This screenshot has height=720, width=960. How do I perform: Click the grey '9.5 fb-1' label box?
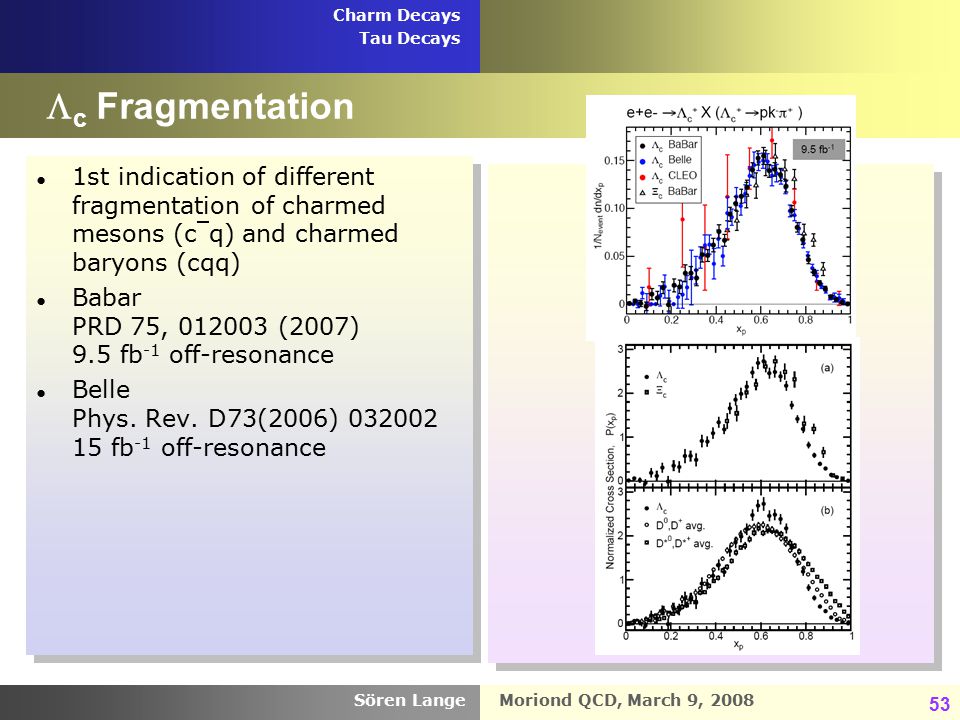pos(818,149)
